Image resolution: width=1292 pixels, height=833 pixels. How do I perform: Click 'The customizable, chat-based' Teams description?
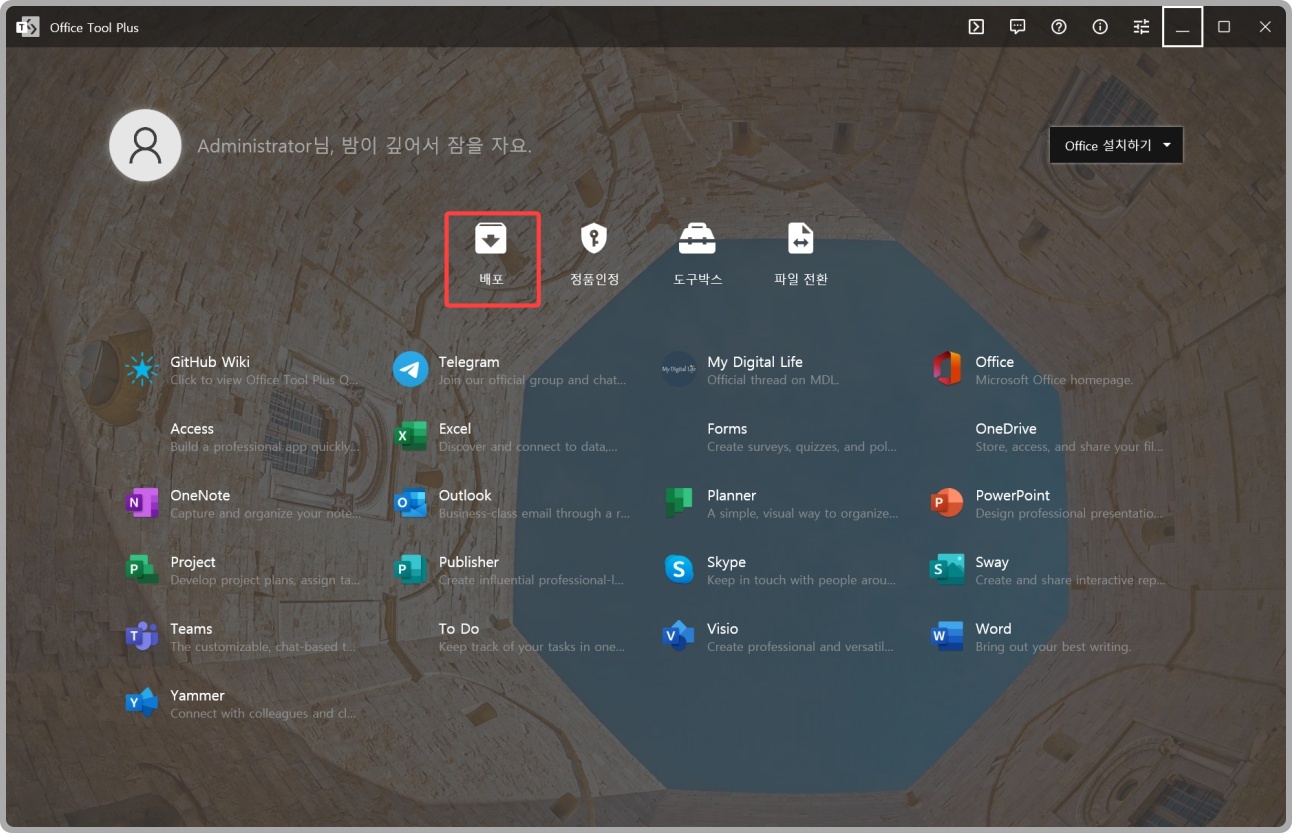click(x=263, y=647)
